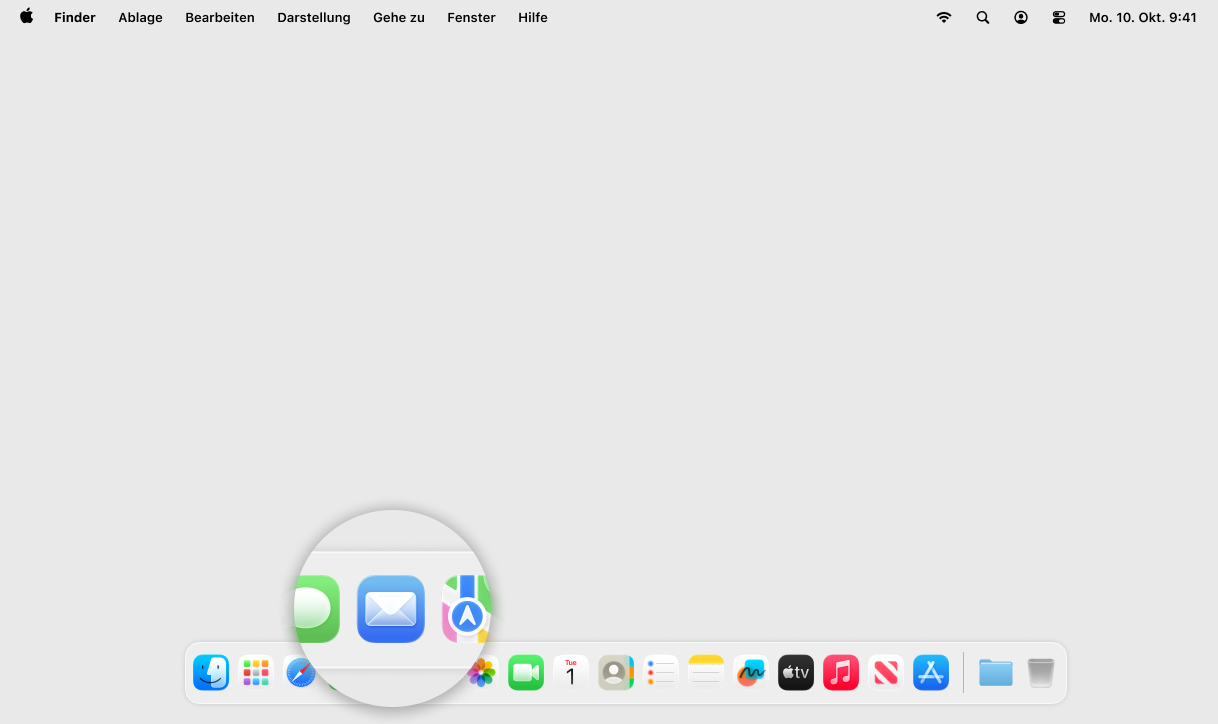Screen dimensions: 1218x724
Task: Open the Notes app icon
Action: pyautogui.click(x=706, y=673)
